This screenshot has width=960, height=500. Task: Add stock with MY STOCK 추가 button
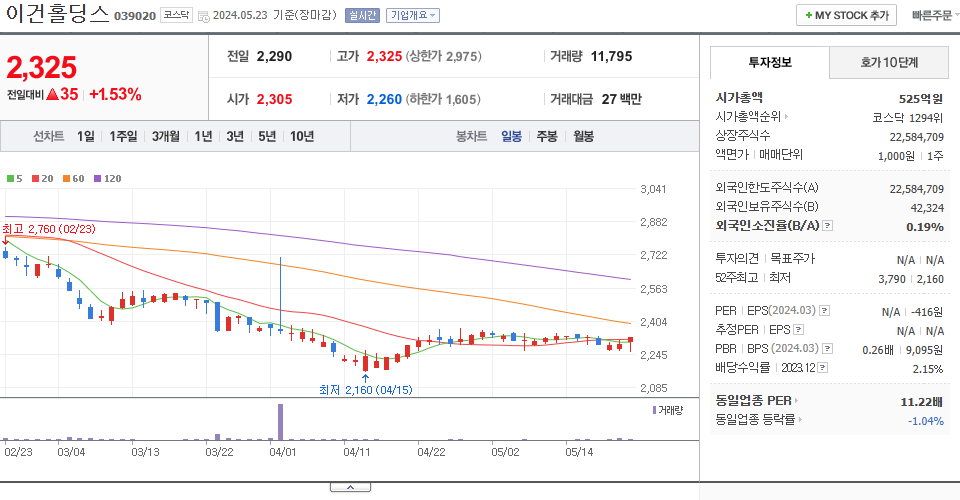846,15
